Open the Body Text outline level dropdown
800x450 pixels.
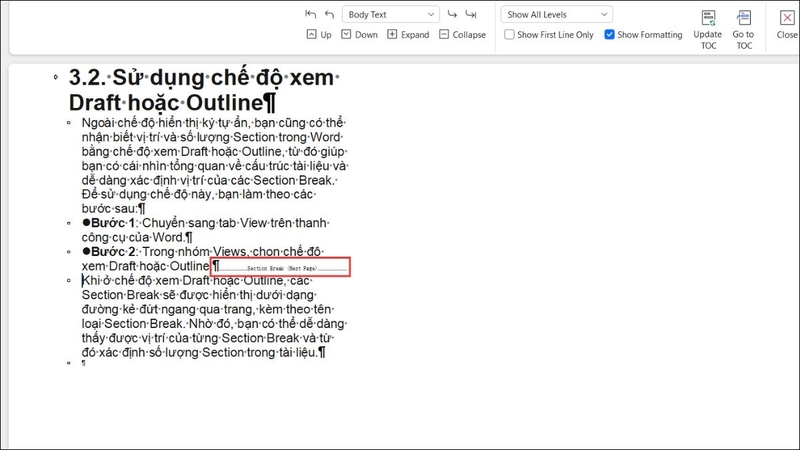coord(391,14)
